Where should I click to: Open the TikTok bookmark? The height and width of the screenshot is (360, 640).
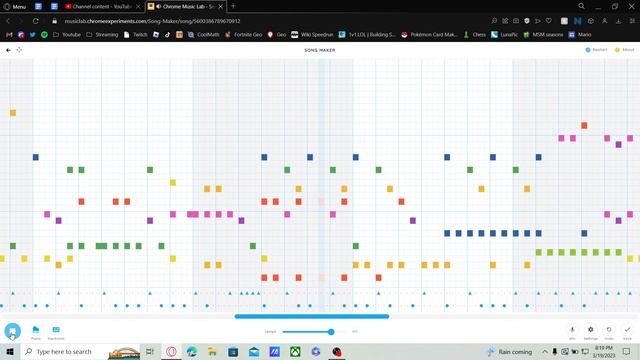[167, 35]
